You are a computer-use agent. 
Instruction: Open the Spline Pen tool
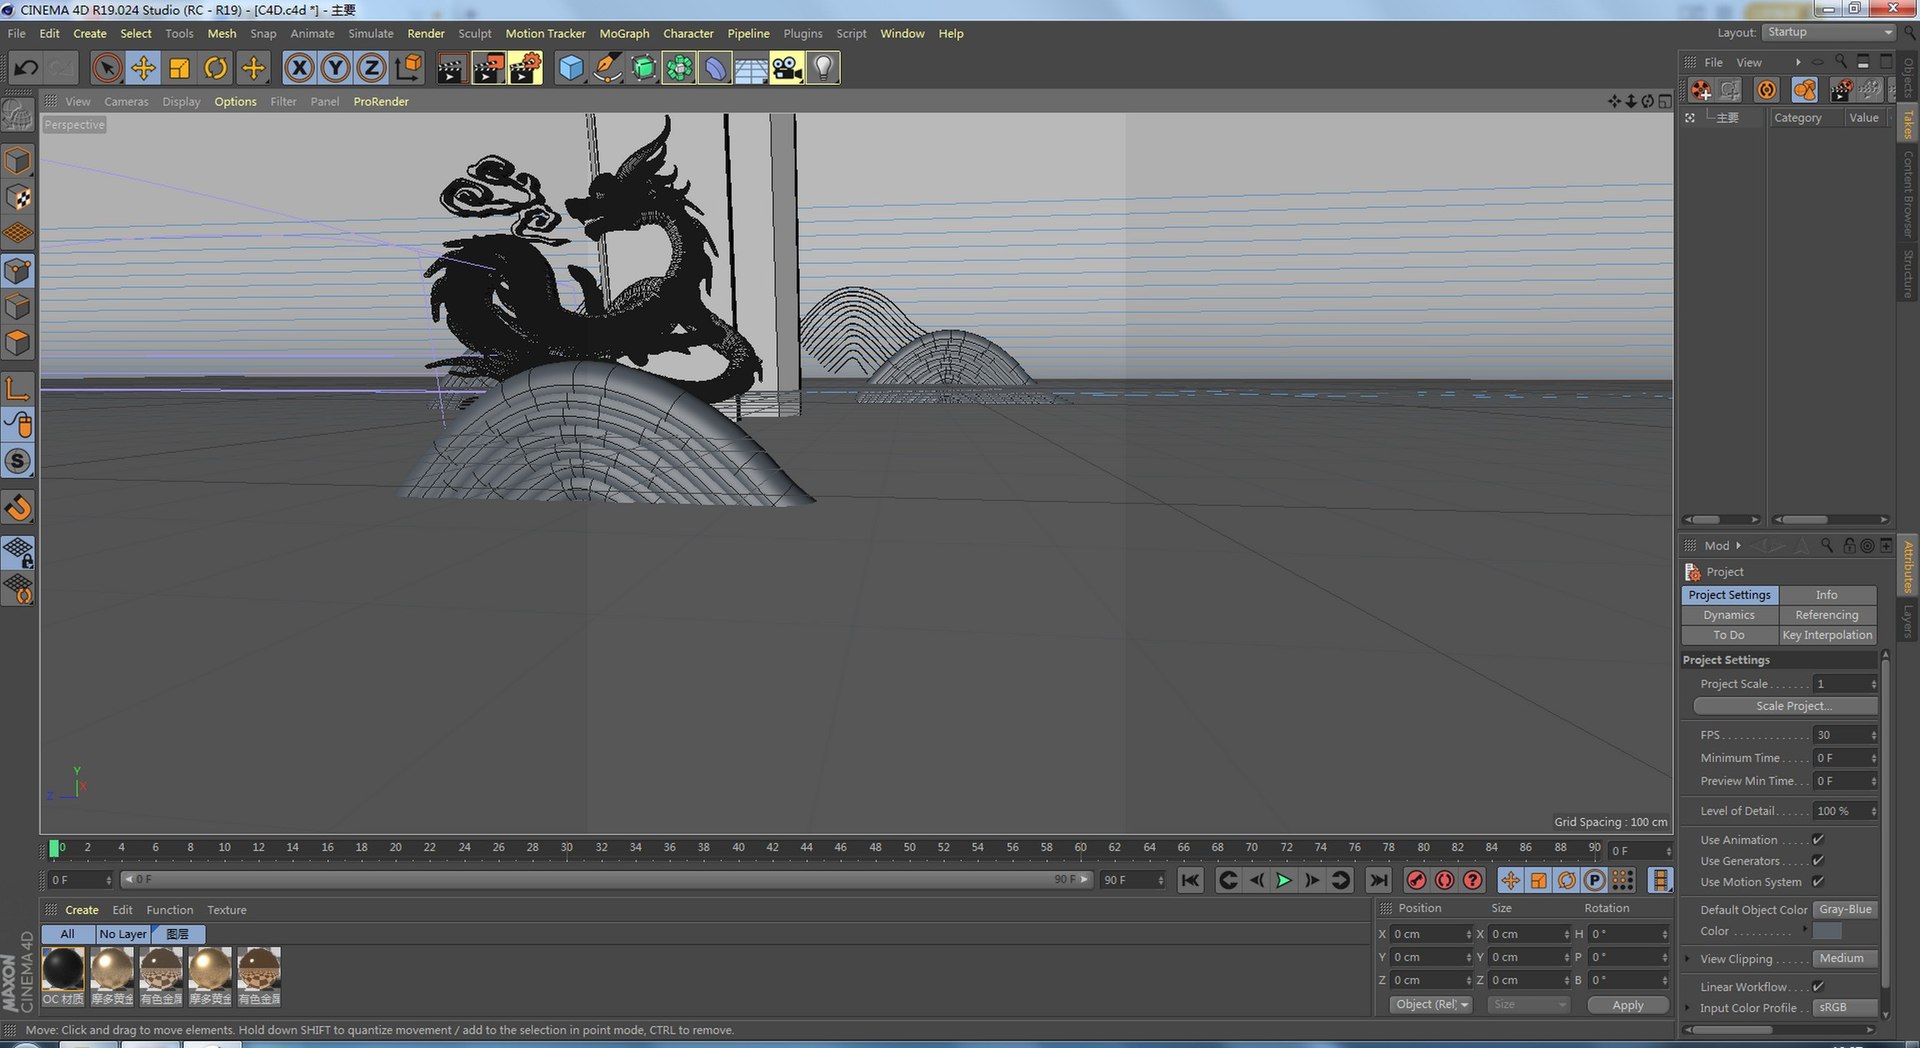(x=607, y=68)
